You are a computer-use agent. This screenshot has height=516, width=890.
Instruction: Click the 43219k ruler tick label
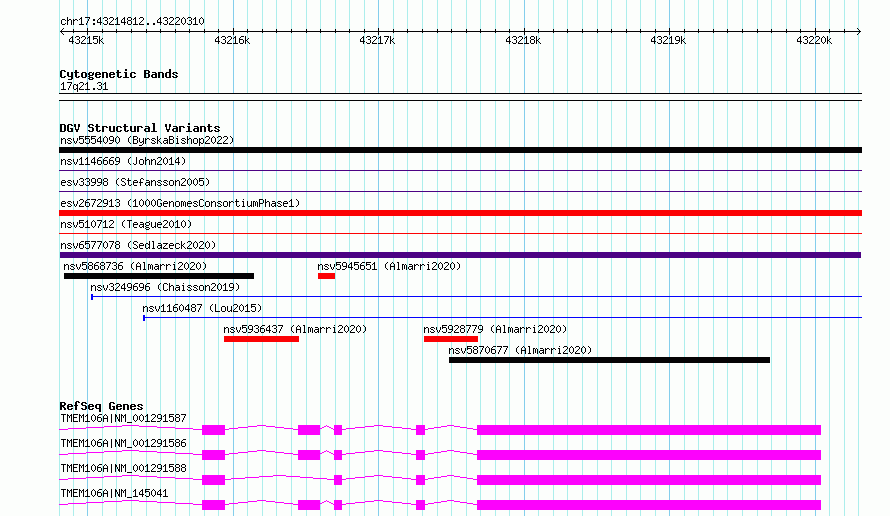point(669,40)
